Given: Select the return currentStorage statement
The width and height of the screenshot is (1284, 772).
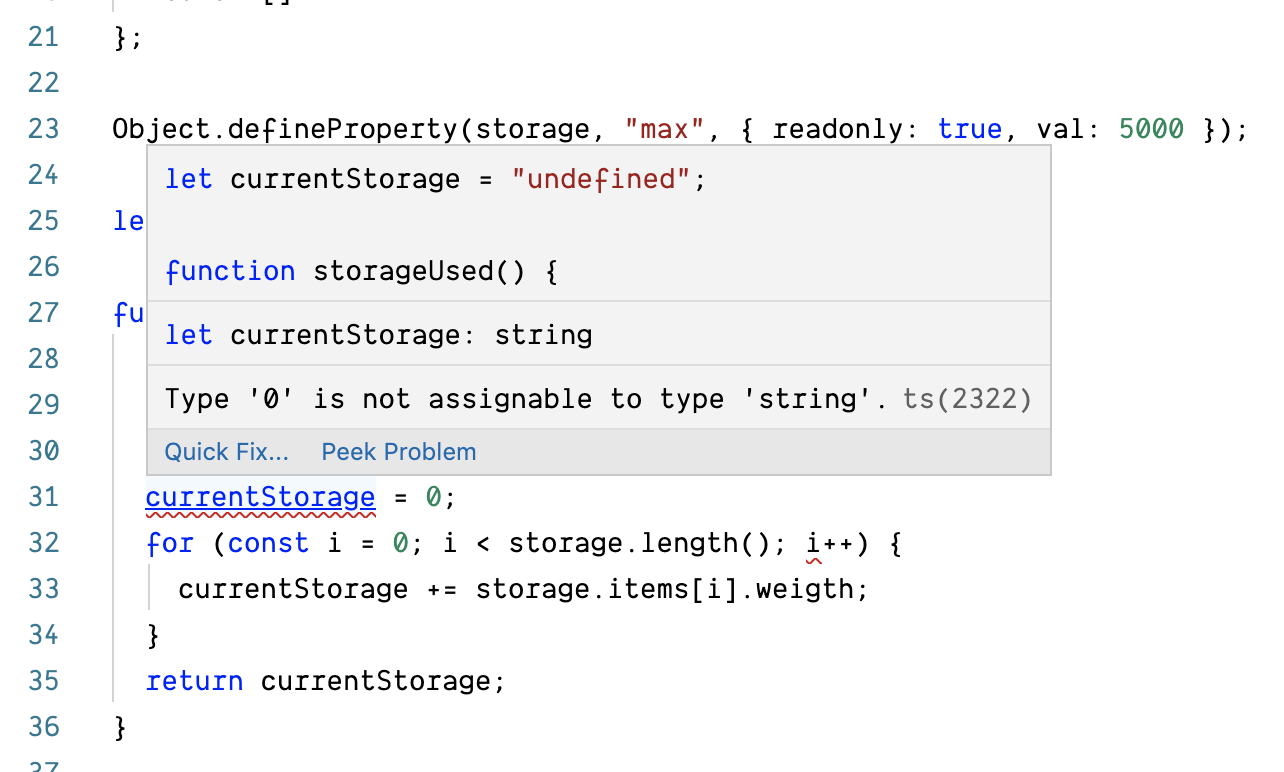Looking at the screenshot, I should [325, 680].
